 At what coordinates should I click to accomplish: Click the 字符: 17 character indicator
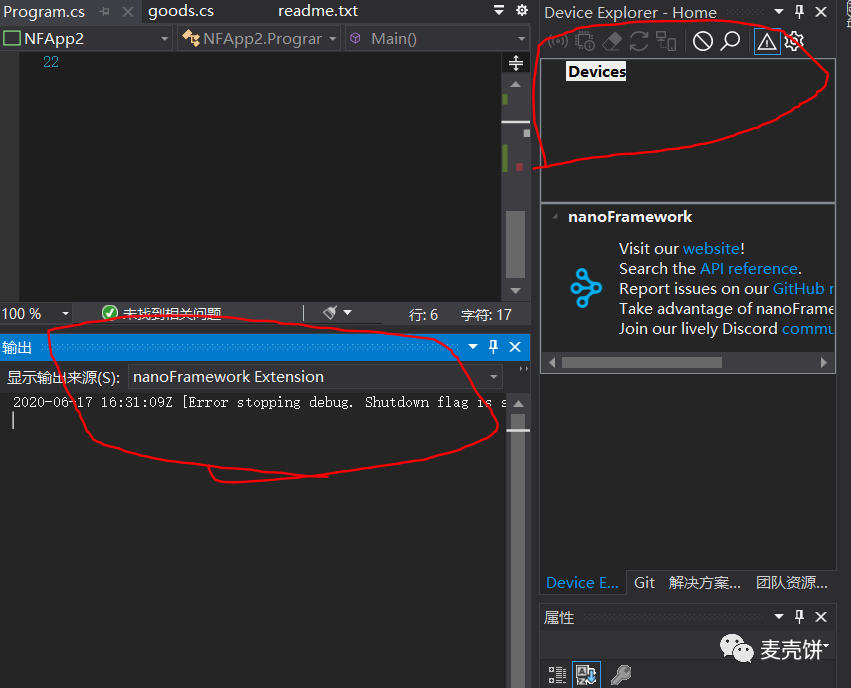pos(486,315)
